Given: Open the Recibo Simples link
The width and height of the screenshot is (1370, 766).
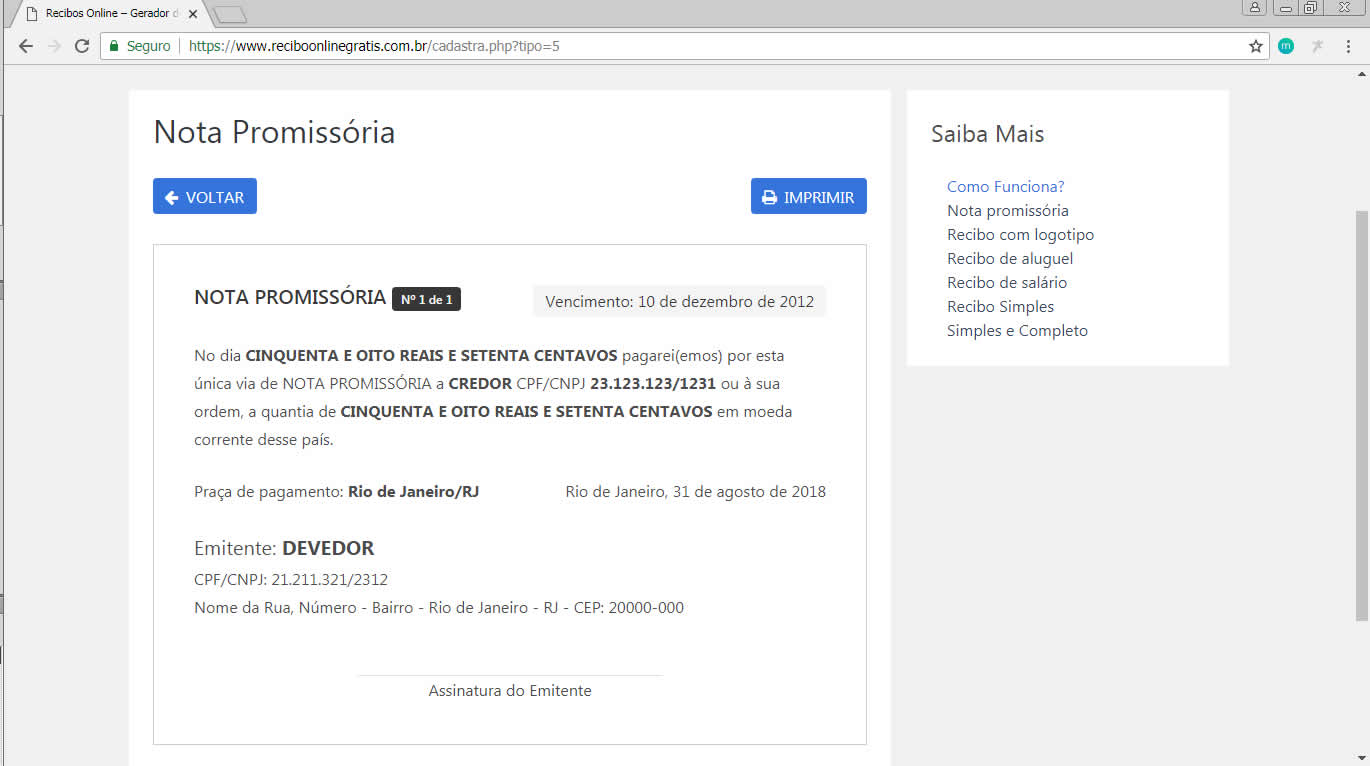Looking at the screenshot, I should (1001, 306).
